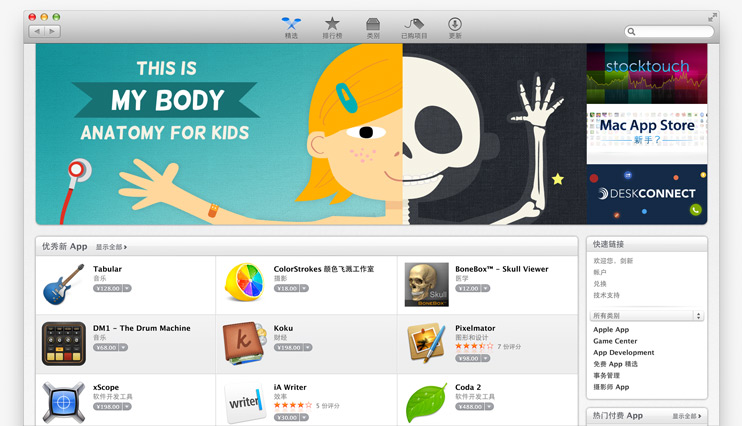This screenshot has height=426, width=742.
Task: Open the BoneBox Skull Viewer icon
Action: coord(426,284)
